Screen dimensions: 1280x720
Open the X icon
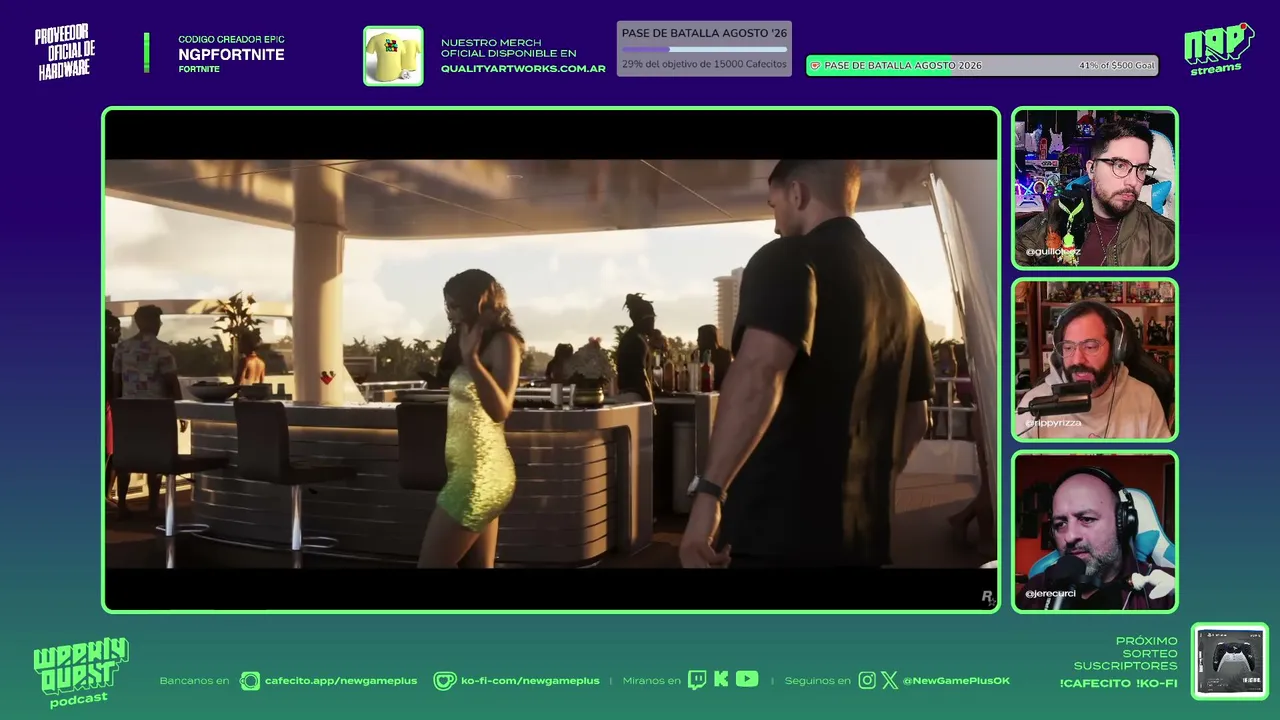pos(889,680)
